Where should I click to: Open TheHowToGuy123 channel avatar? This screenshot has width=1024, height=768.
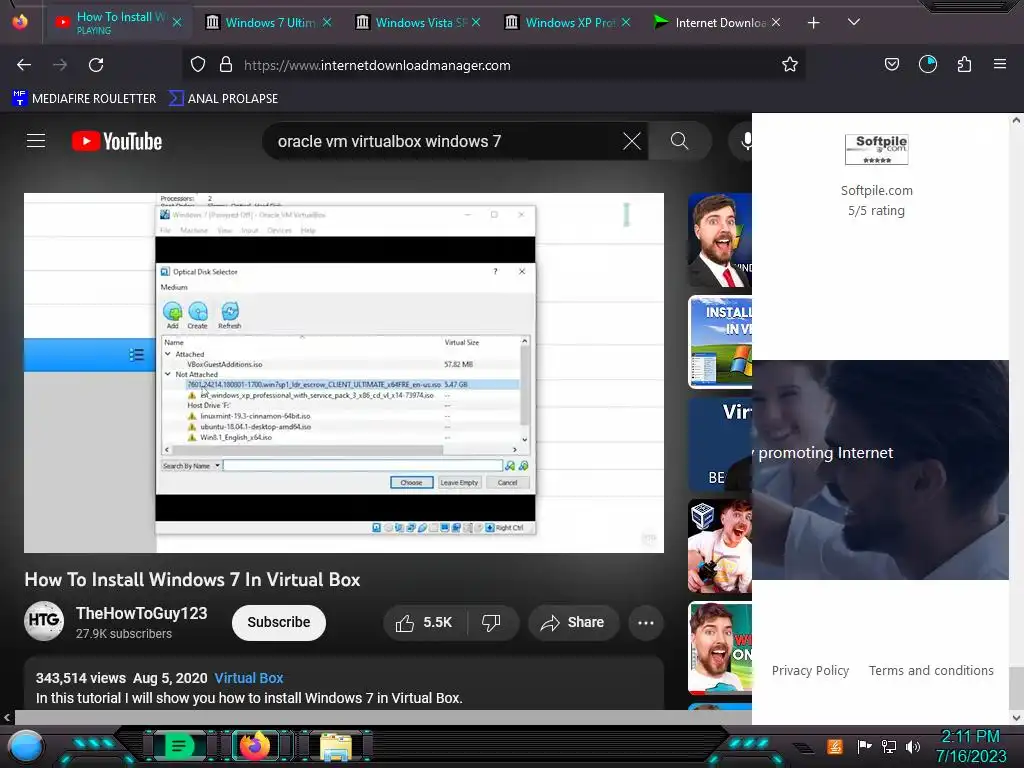click(44, 620)
